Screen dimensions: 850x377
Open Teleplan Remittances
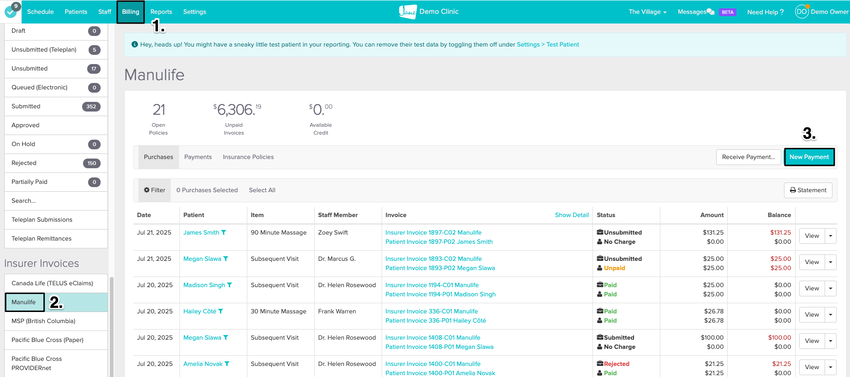[56, 239]
